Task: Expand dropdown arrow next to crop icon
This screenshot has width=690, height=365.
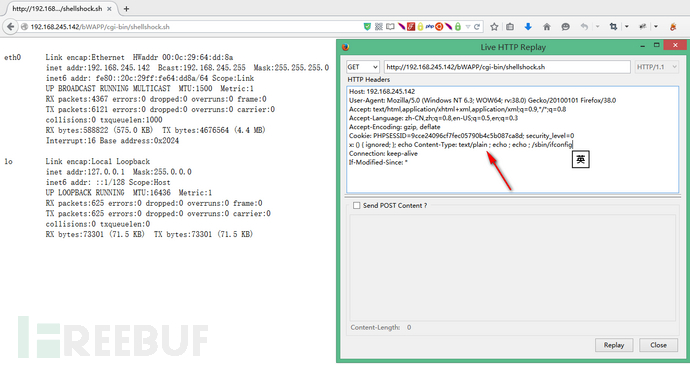Action: [x=627, y=27]
